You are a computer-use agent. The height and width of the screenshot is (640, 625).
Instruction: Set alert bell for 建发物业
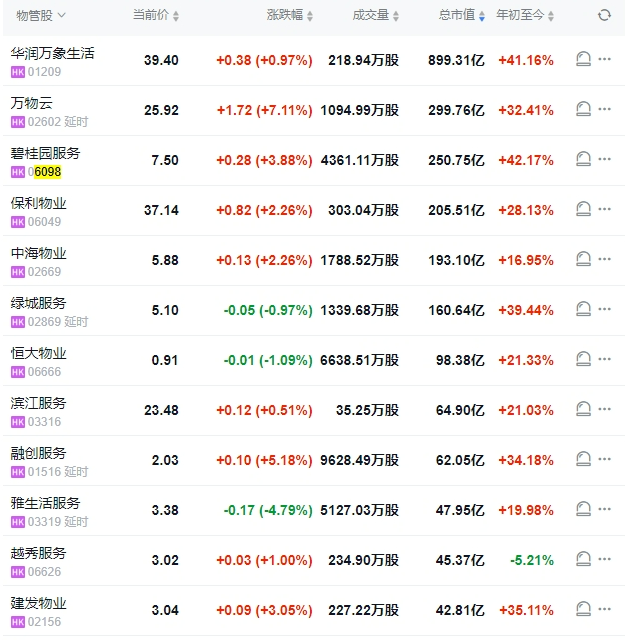[583, 609]
